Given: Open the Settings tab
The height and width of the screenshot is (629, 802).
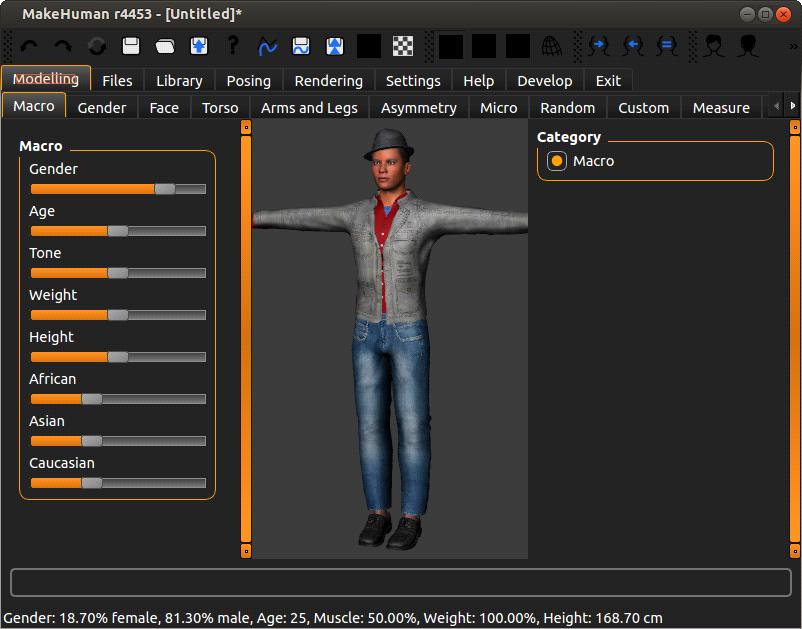Looking at the screenshot, I should click(413, 81).
